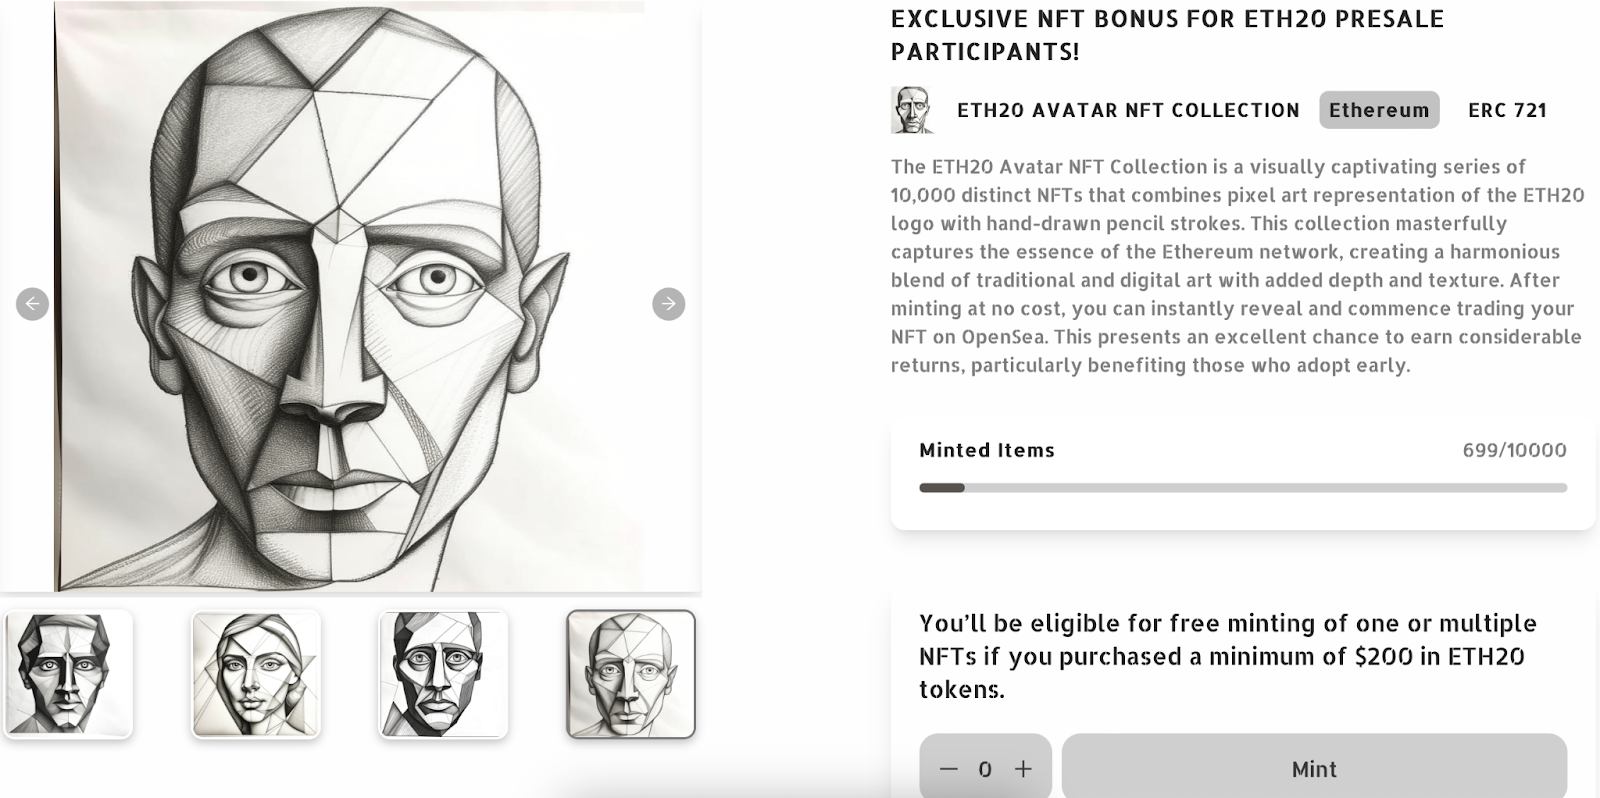Click the minted items progress bar
The height and width of the screenshot is (798, 1600).
[1242, 488]
